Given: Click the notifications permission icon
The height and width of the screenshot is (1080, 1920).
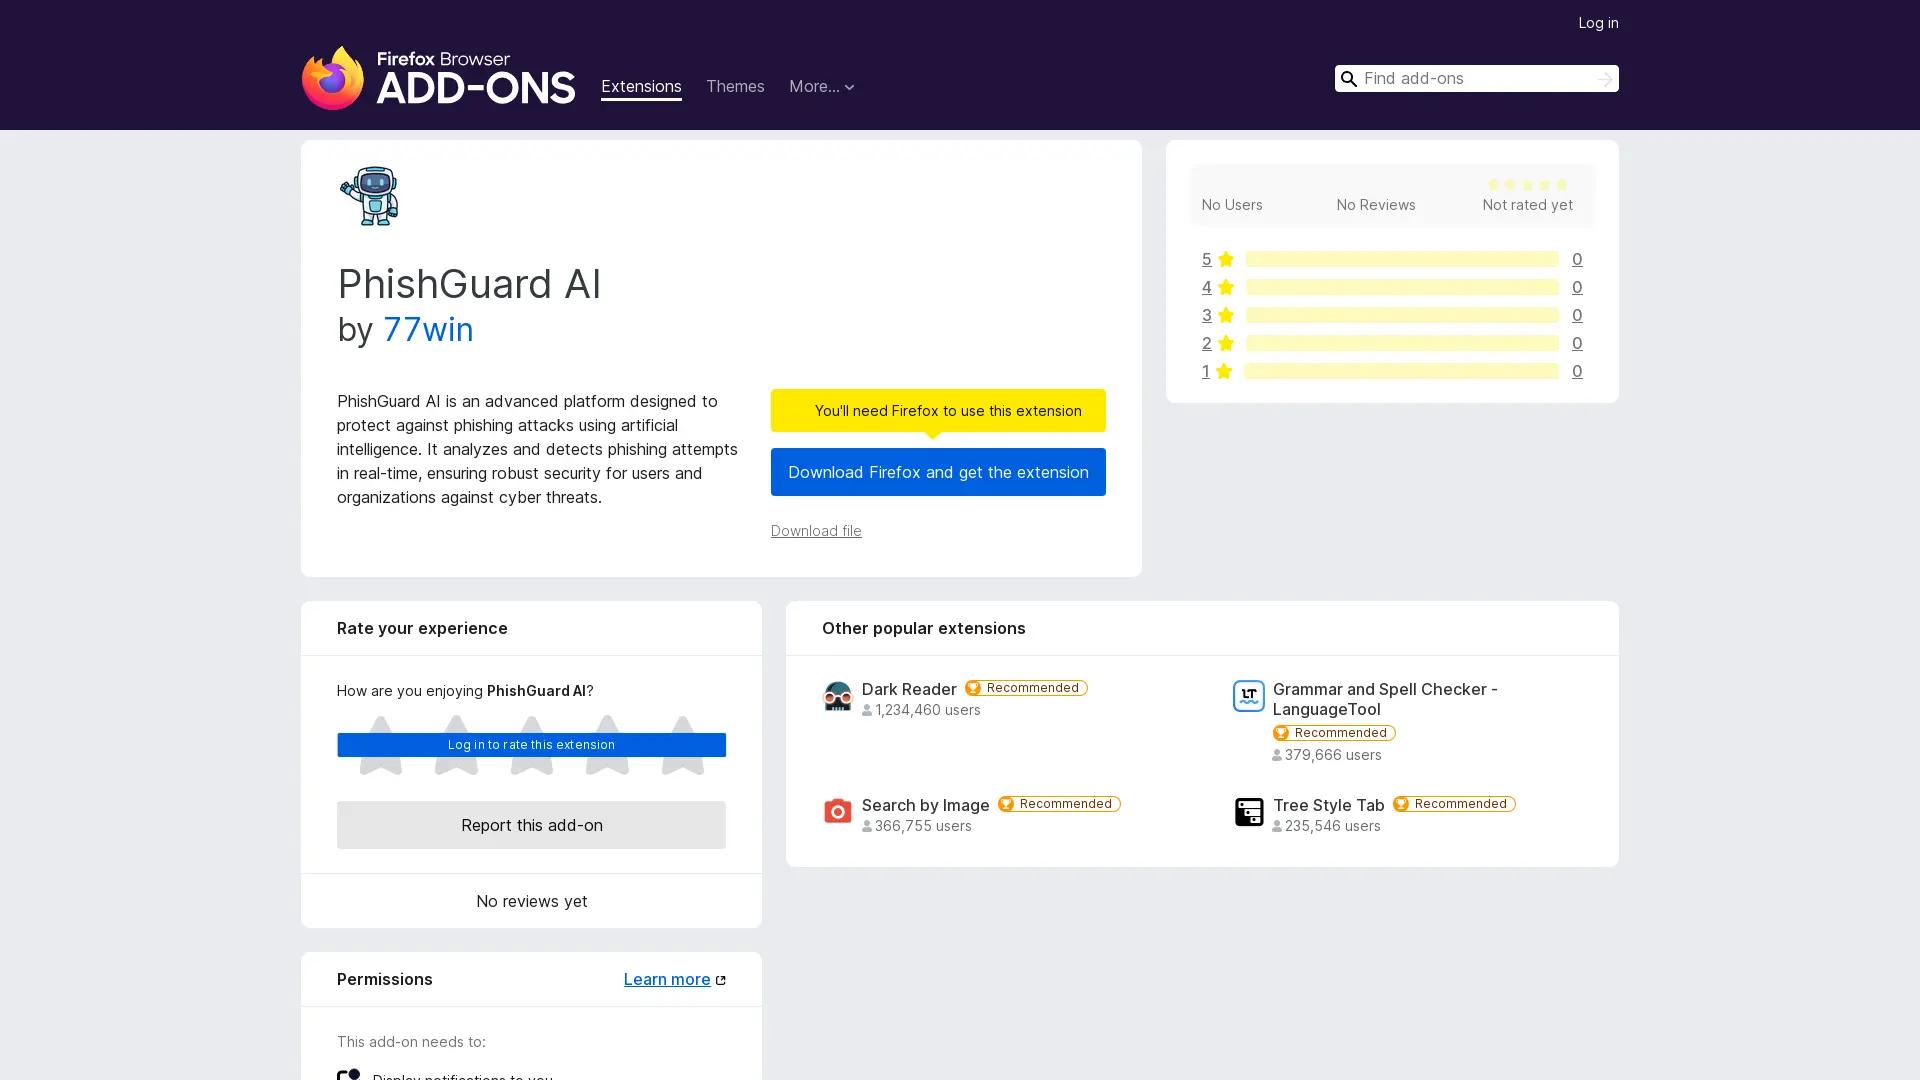Looking at the screenshot, I should tap(349, 1074).
